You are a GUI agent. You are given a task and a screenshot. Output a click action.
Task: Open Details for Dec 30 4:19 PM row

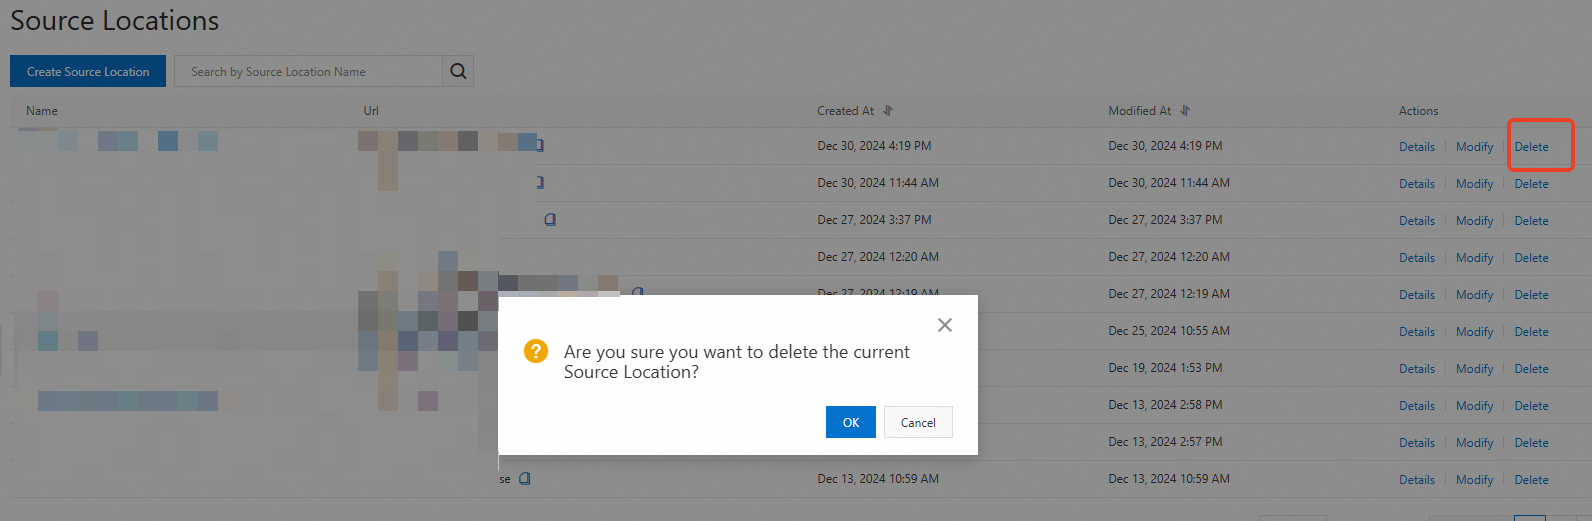click(x=1417, y=147)
